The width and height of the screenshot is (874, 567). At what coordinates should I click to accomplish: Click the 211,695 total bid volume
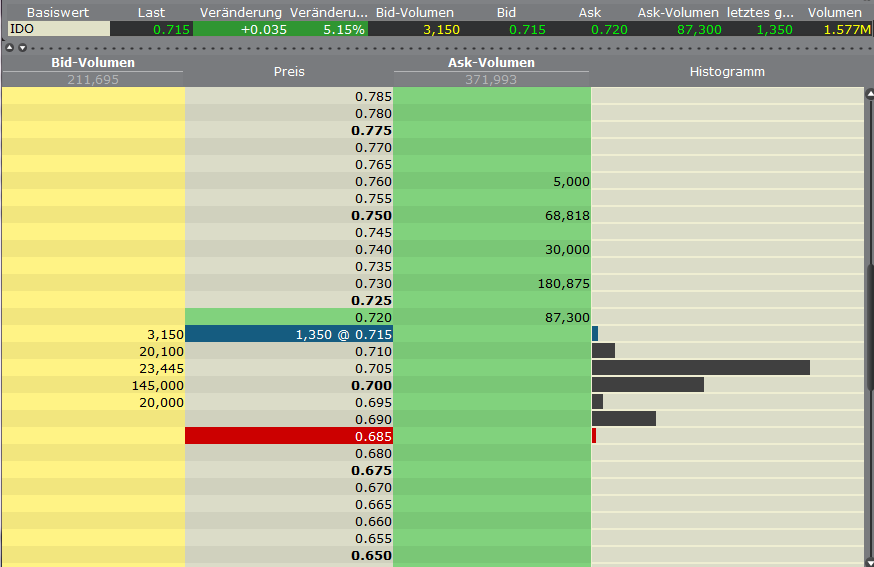93,80
